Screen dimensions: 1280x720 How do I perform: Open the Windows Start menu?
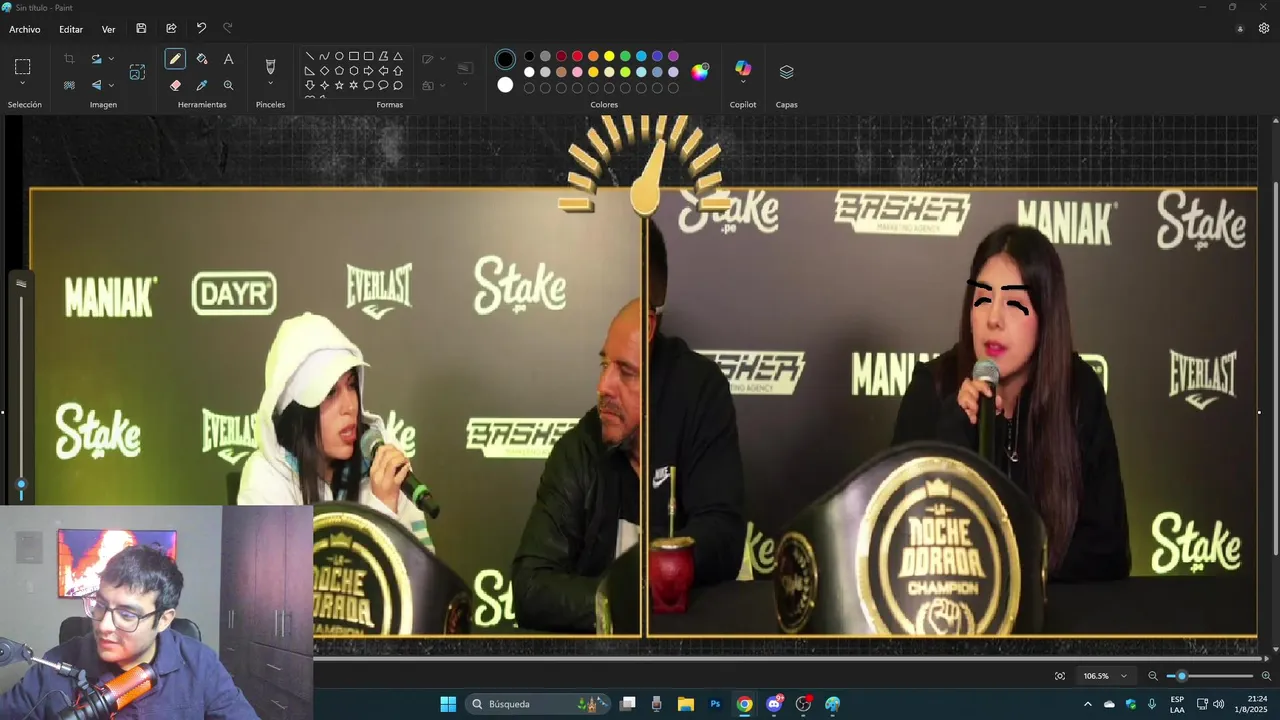click(x=448, y=704)
